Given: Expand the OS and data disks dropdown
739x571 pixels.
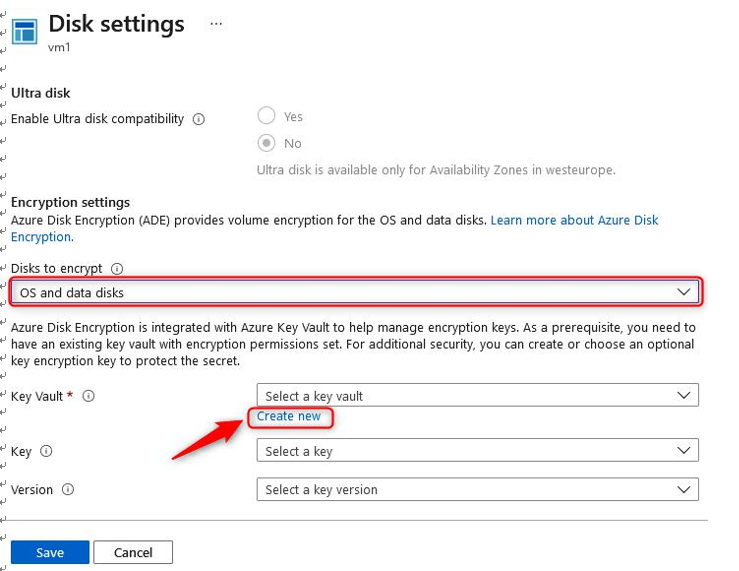Looking at the screenshot, I should pos(356,292).
